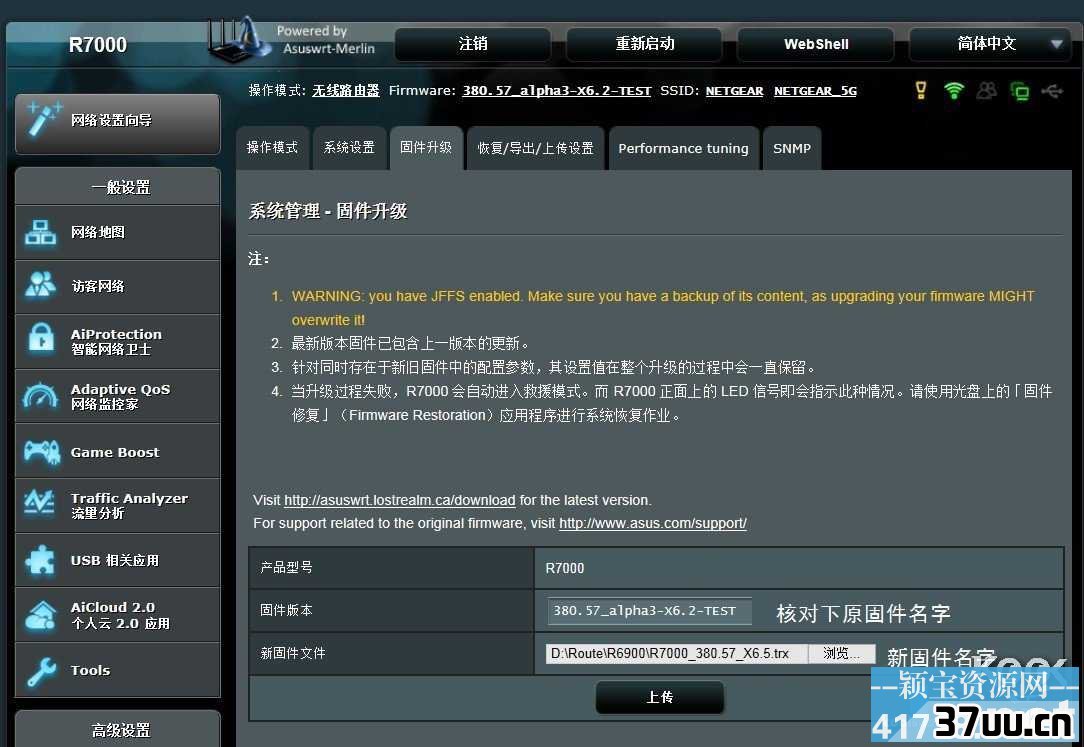Open the USB application puzzle icon
Image resolution: width=1084 pixels, height=747 pixels.
coord(40,560)
